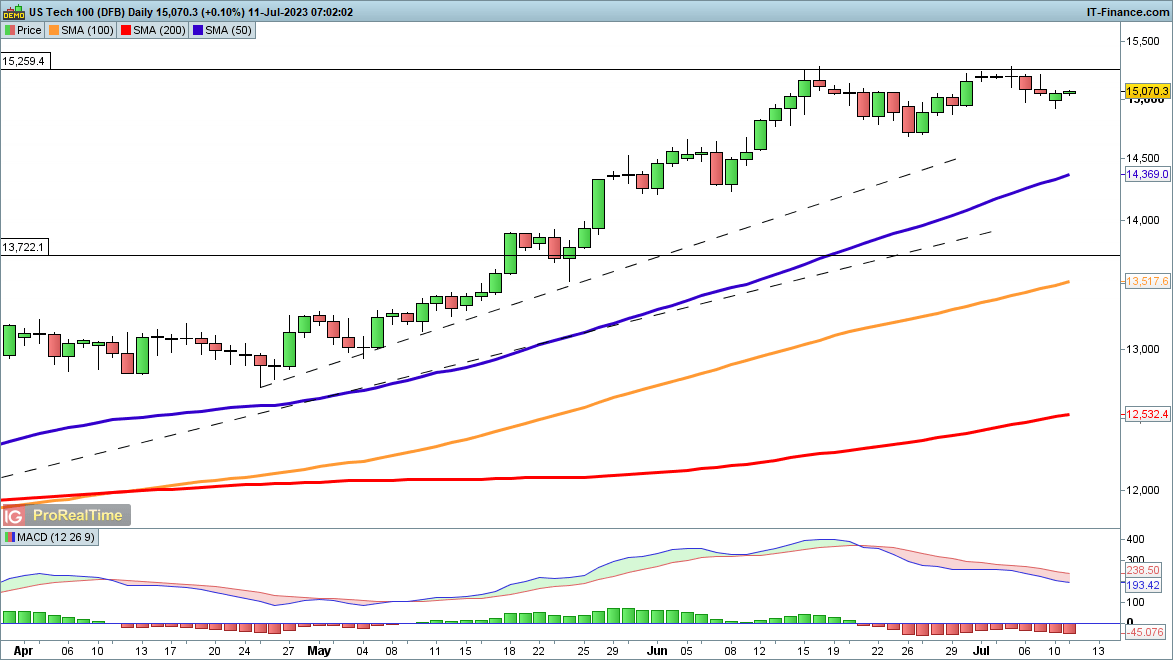Select the SMA (100) legend item
Image resolution: width=1173 pixels, height=660 pixels.
coord(81,31)
